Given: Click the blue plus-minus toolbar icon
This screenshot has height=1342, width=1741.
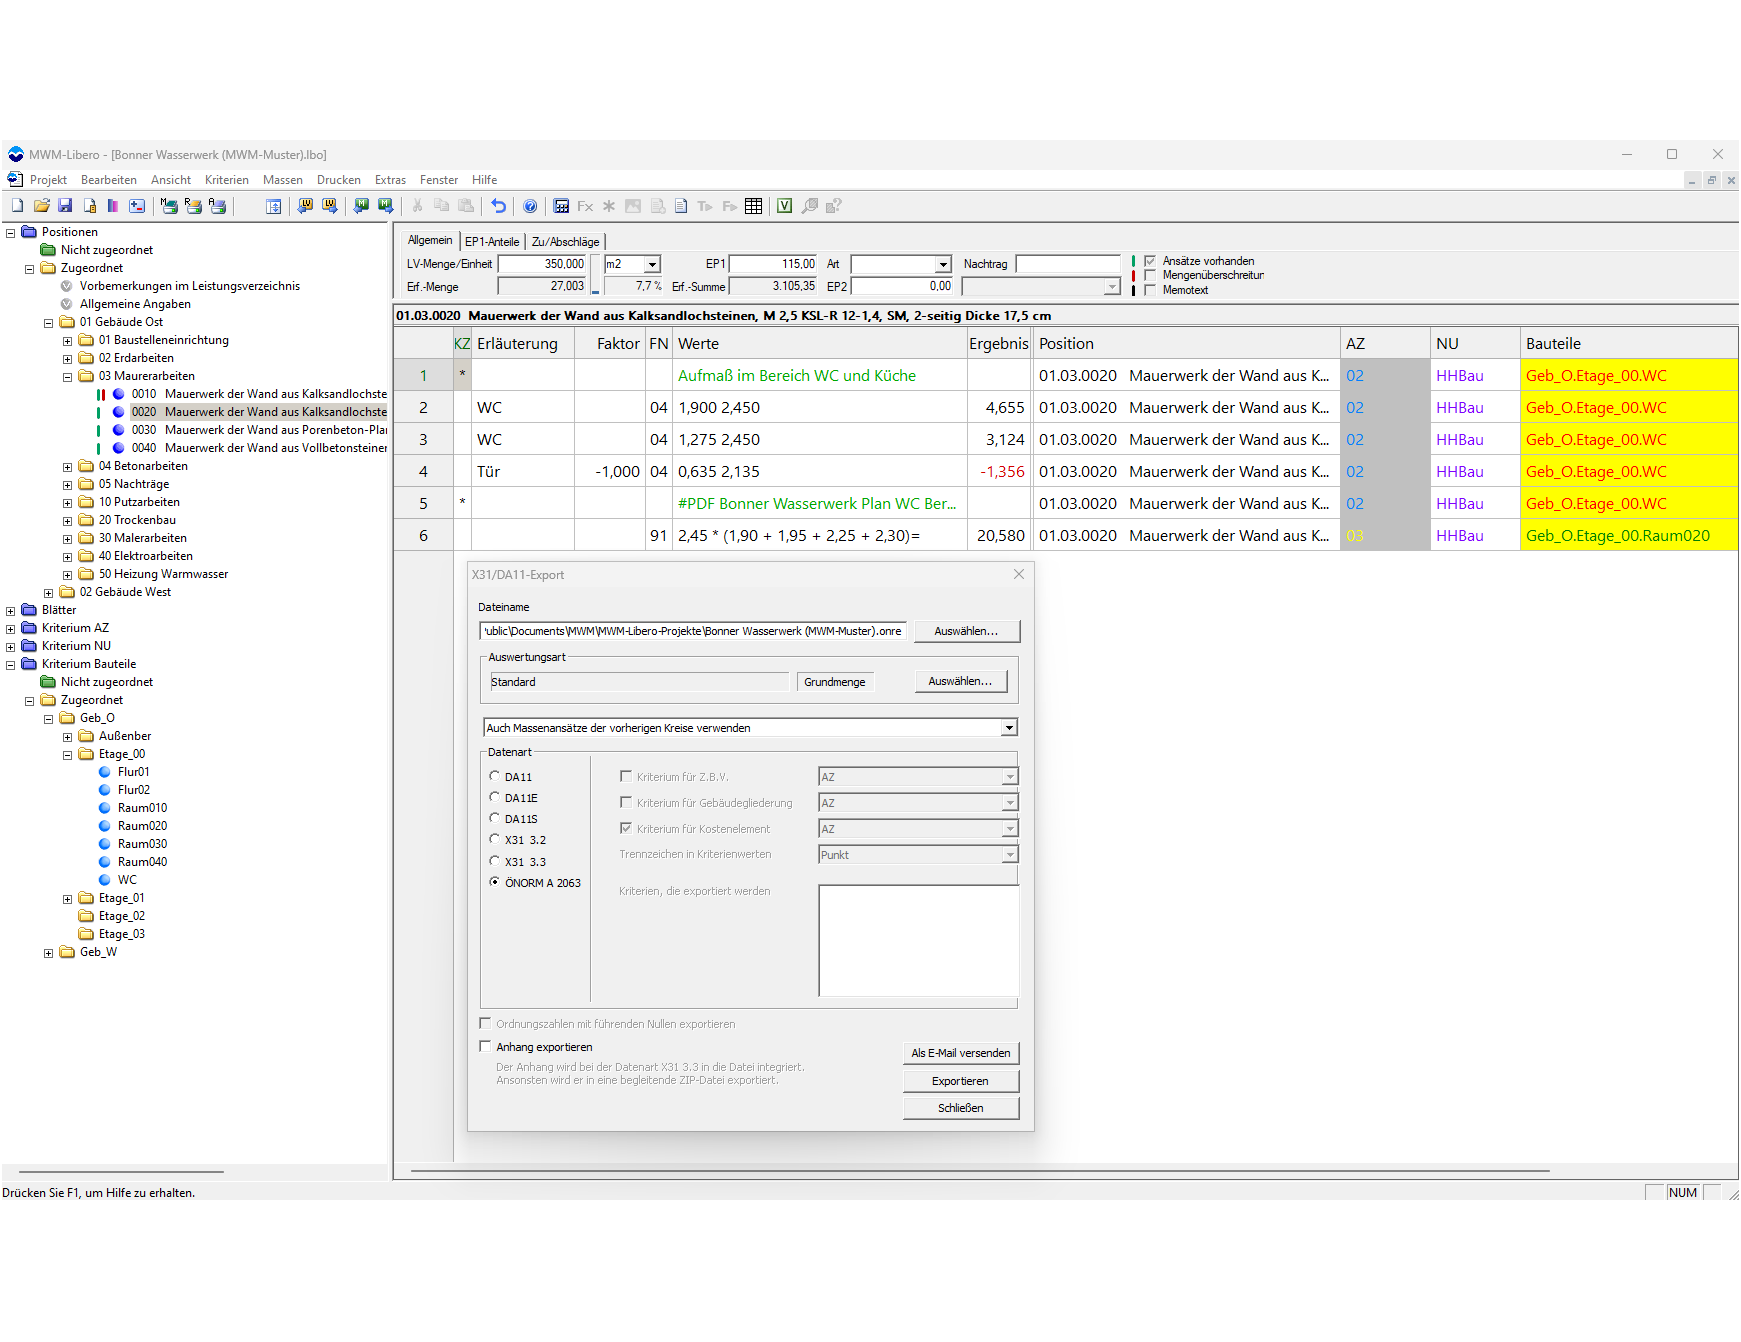Looking at the screenshot, I should click(x=137, y=206).
